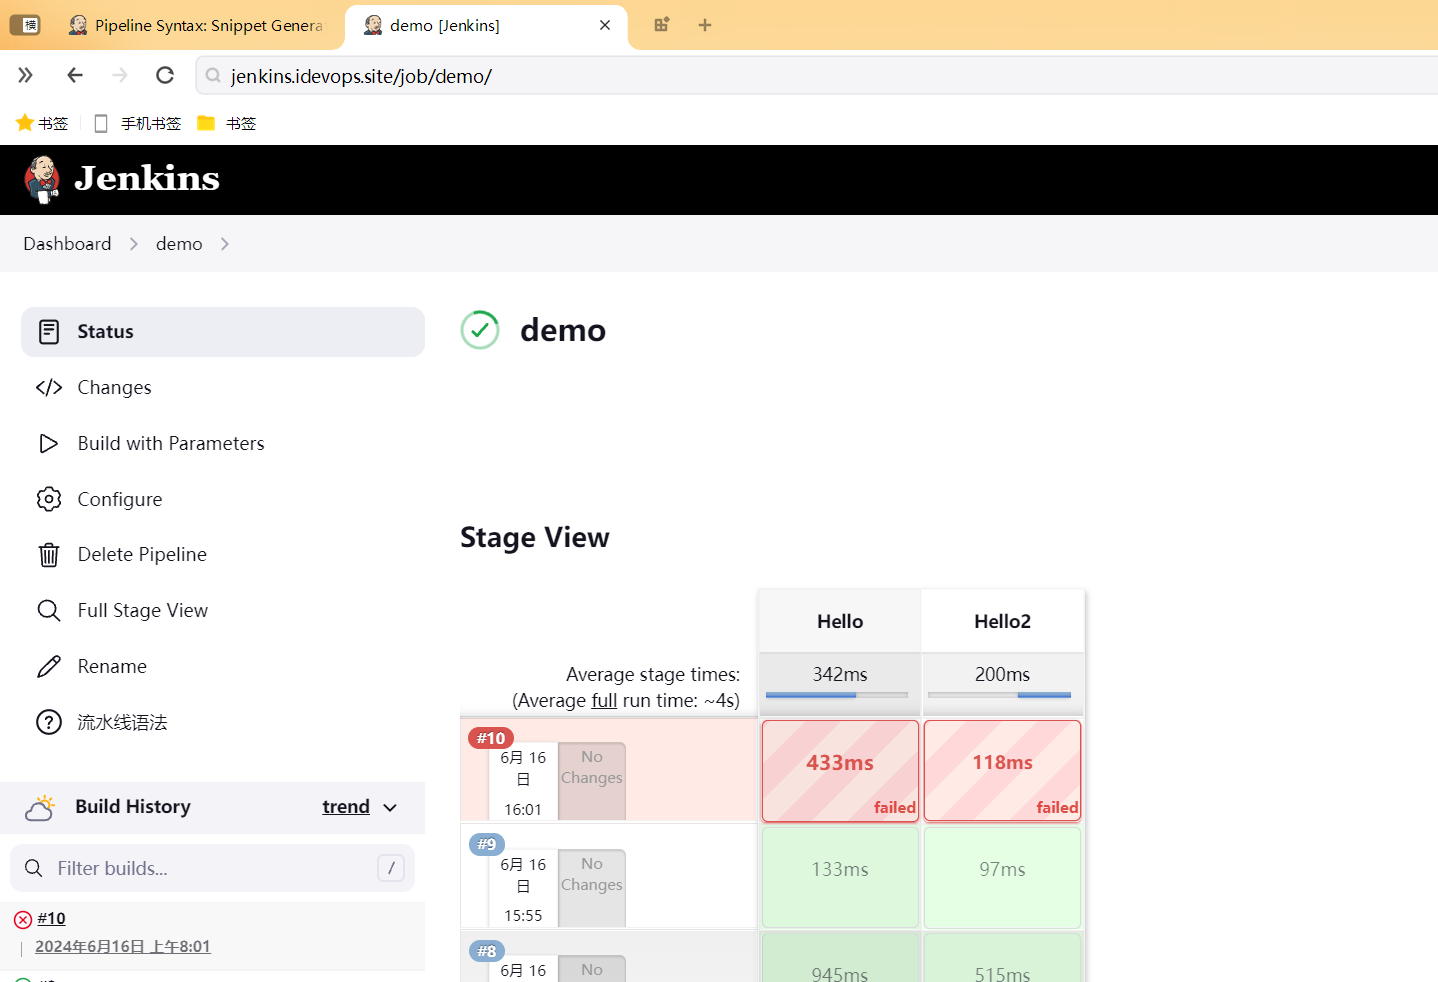1438x982 pixels.
Task: Click the trend link in Build History
Action: pos(346,807)
